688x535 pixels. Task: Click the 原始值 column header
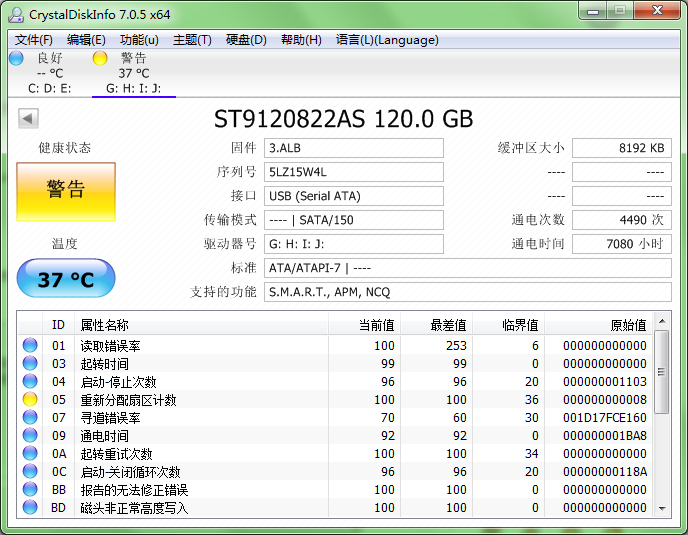click(598, 325)
